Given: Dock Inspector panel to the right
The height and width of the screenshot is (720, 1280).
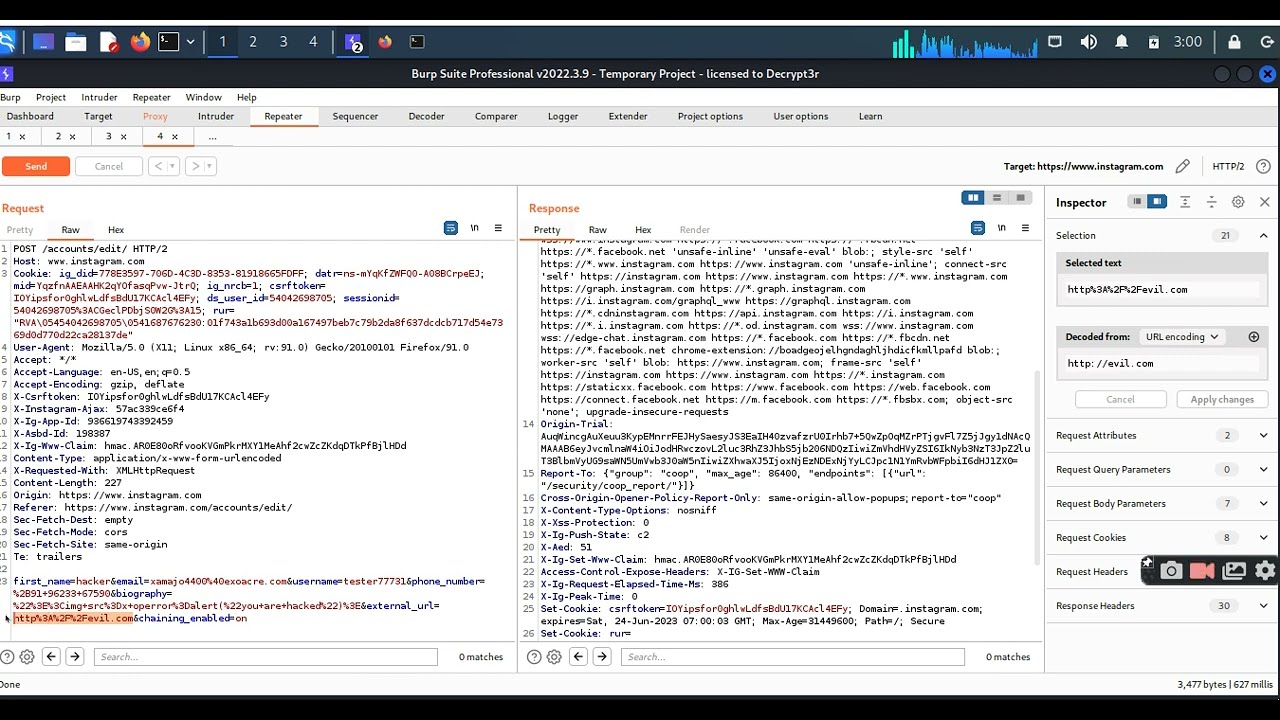Looking at the screenshot, I should [x=1157, y=202].
